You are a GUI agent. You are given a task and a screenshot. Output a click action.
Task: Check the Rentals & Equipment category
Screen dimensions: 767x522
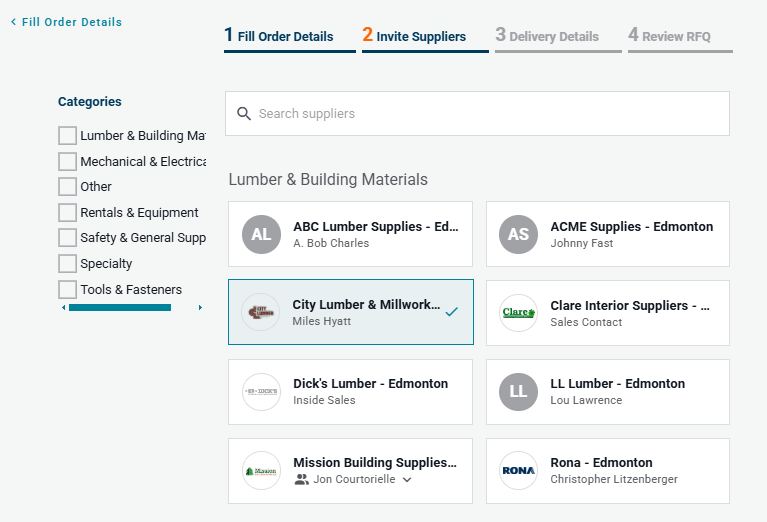coord(68,212)
